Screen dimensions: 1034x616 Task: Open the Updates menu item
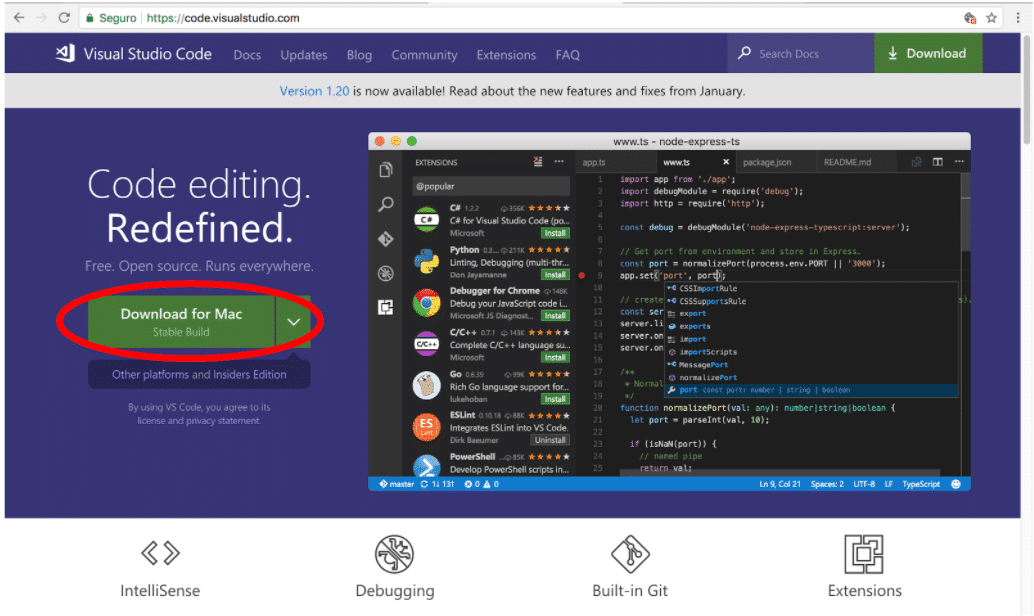pyautogui.click(x=303, y=55)
